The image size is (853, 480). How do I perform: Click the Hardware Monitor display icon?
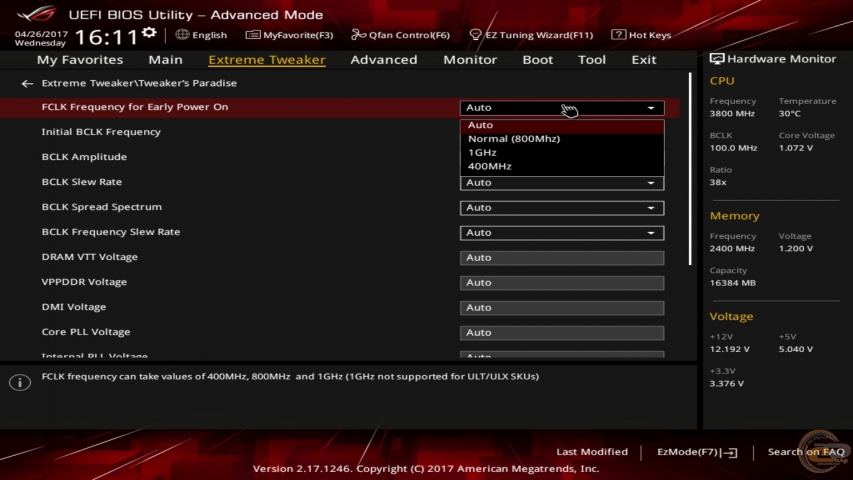tap(716, 59)
